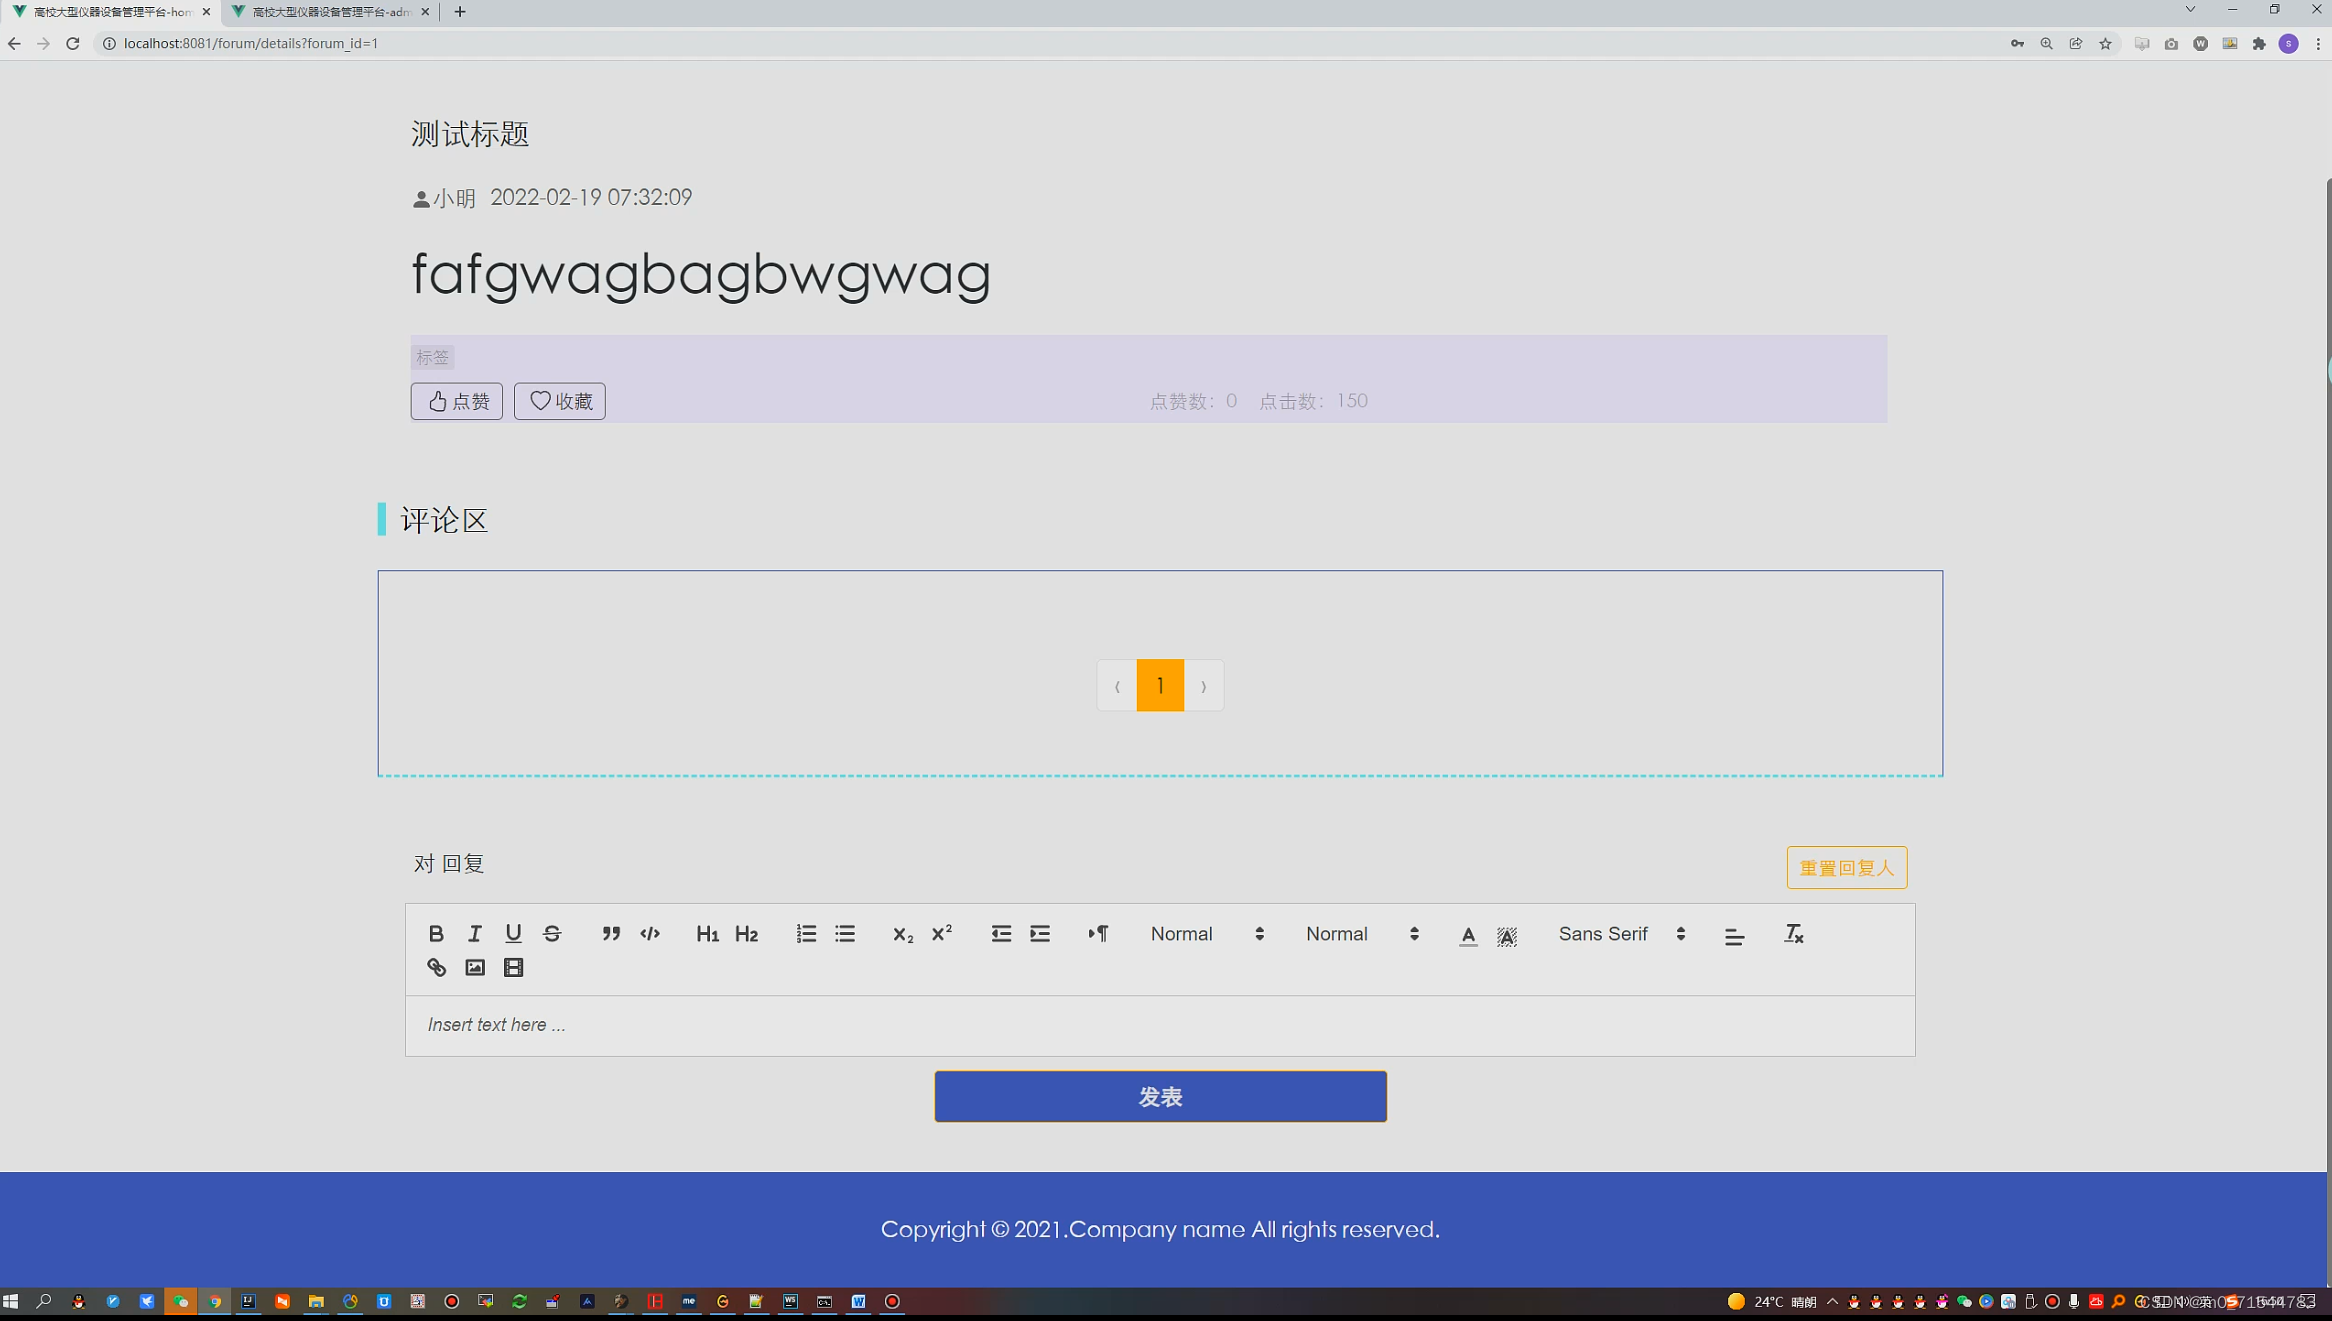Viewport: 2332px width, 1321px height.
Task: Open the text color picker
Action: tap(1468, 934)
